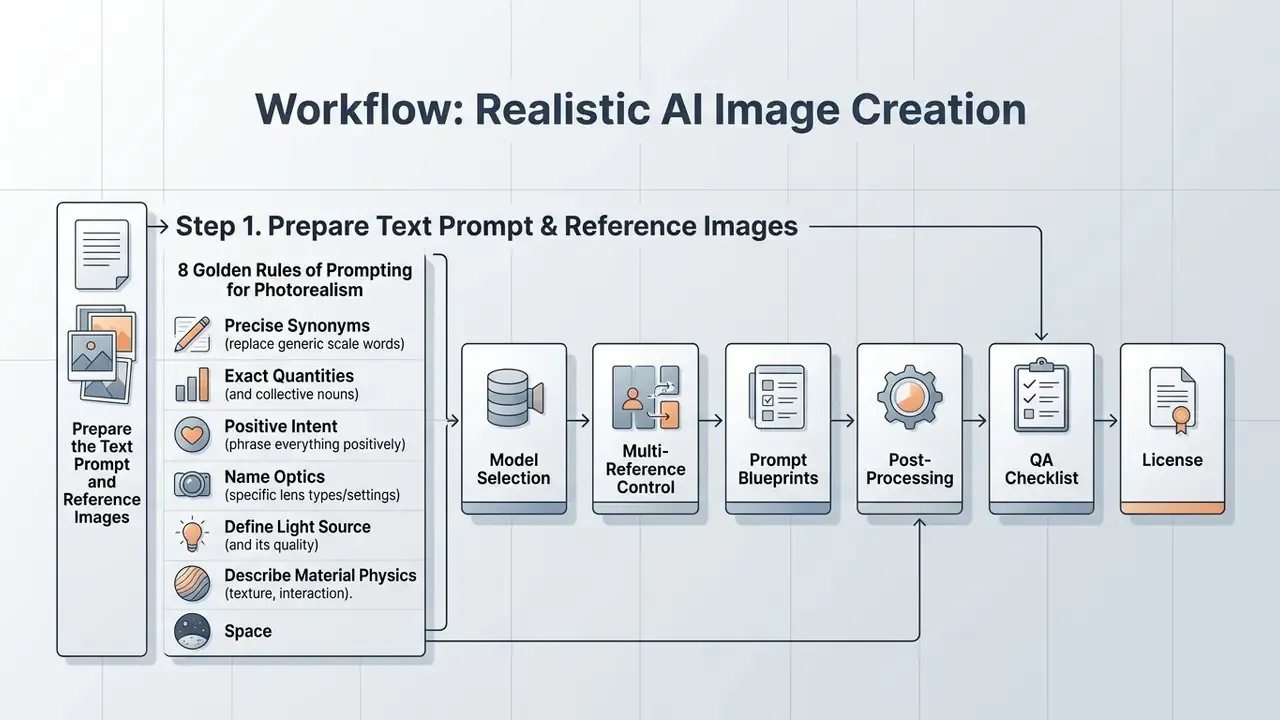Open the certificate icon above License
Viewport: 1280px width, 720px height.
(x=1173, y=400)
